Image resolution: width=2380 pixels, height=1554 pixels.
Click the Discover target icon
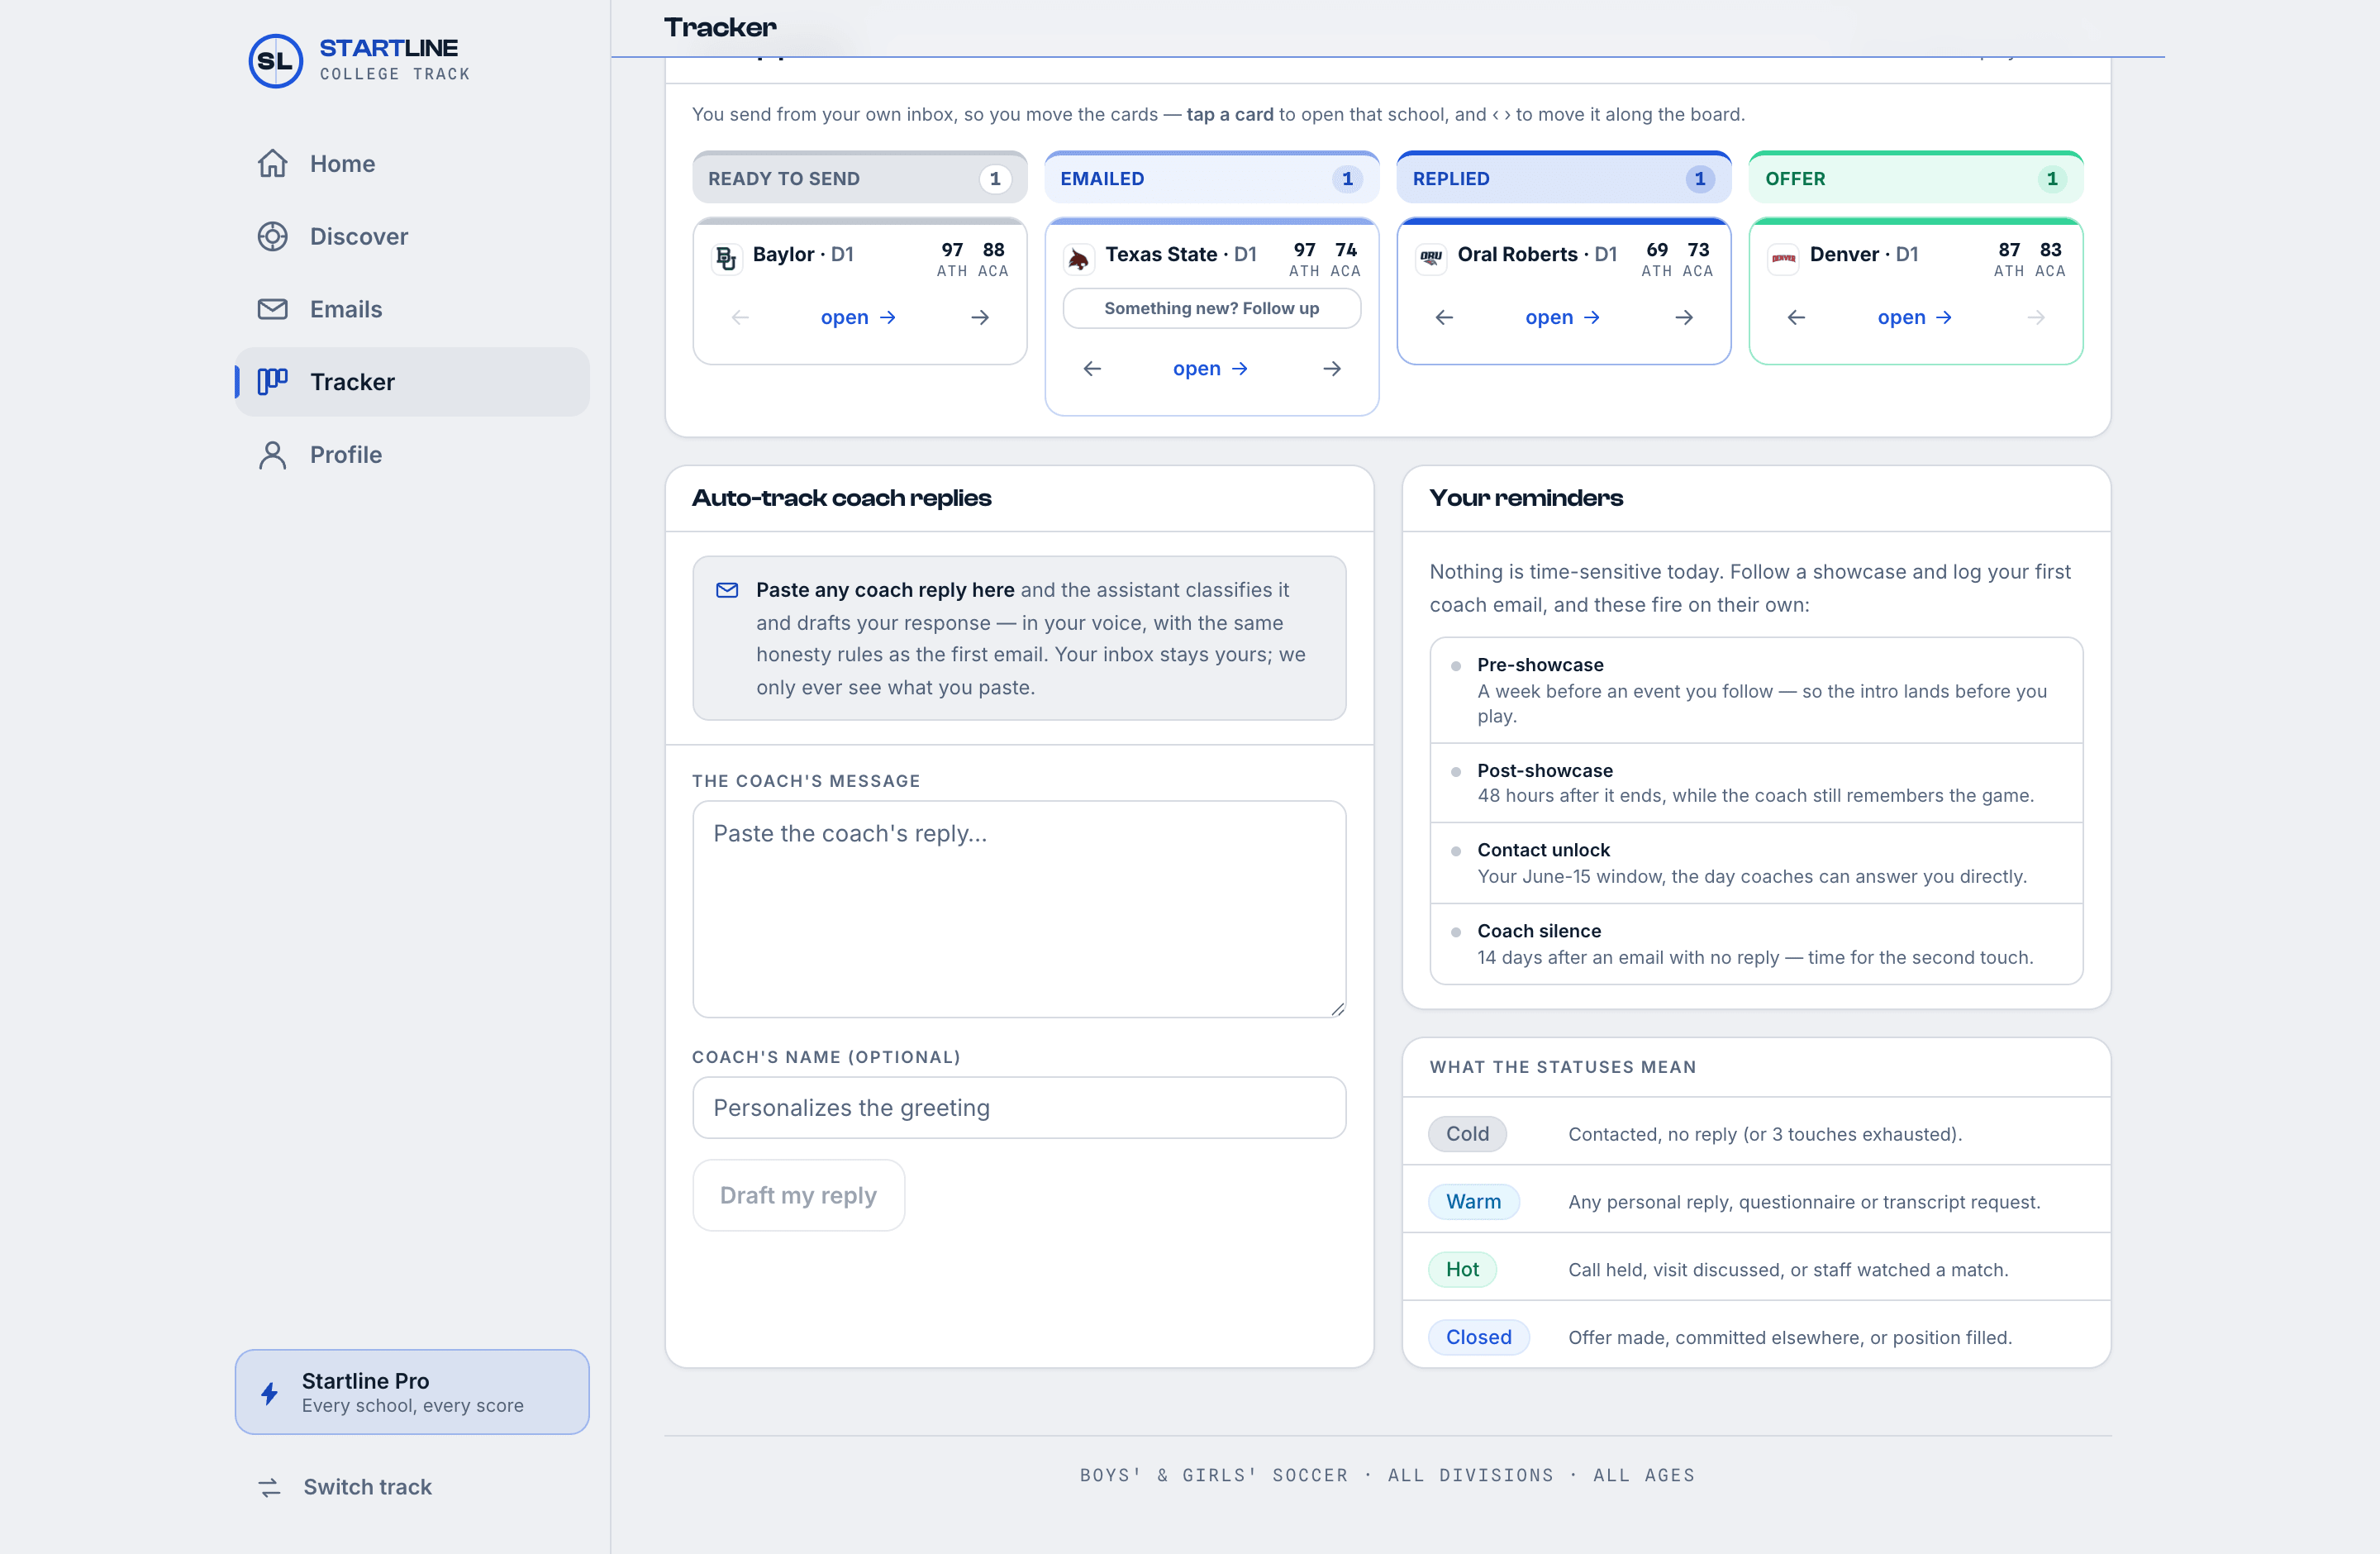point(272,236)
